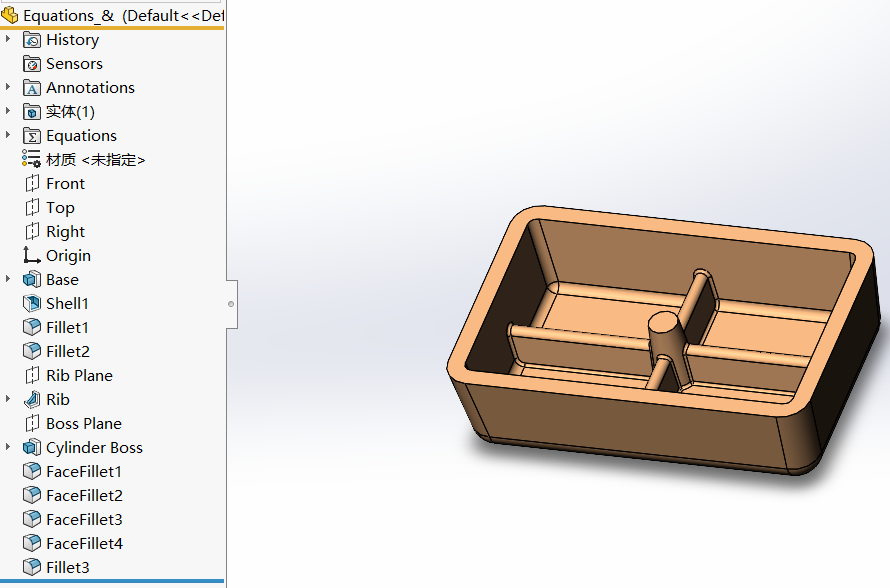This screenshot has height=588, width=890.
Task: Select the 'Cylinder Boss' label
Action: pos(94,448)
